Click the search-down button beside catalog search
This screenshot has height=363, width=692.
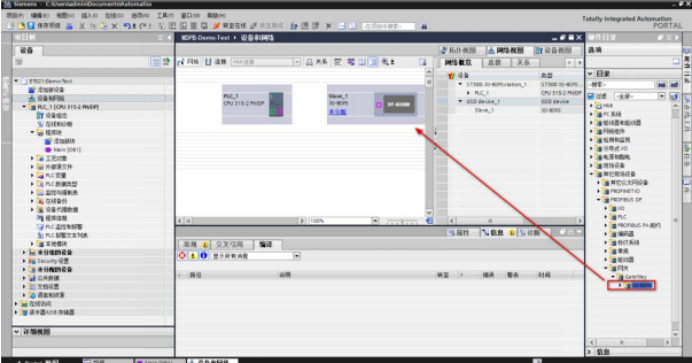pyautogui.click(x=662, y=85)
